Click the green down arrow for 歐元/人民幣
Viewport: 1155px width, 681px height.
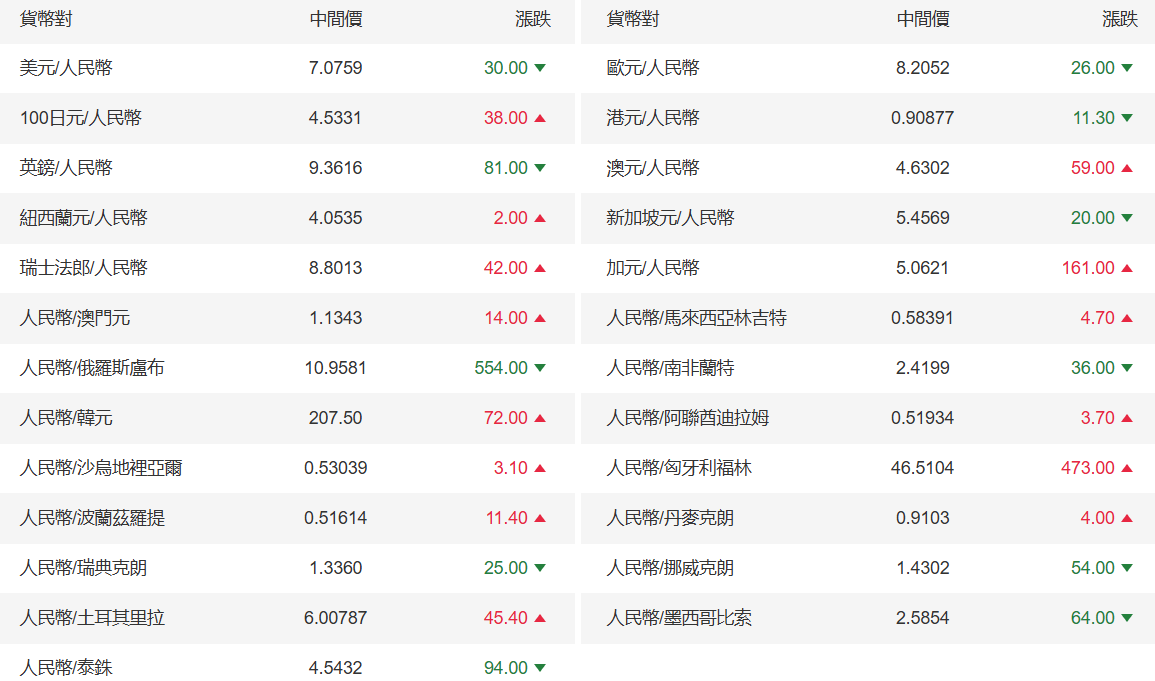pos(1127,68)
